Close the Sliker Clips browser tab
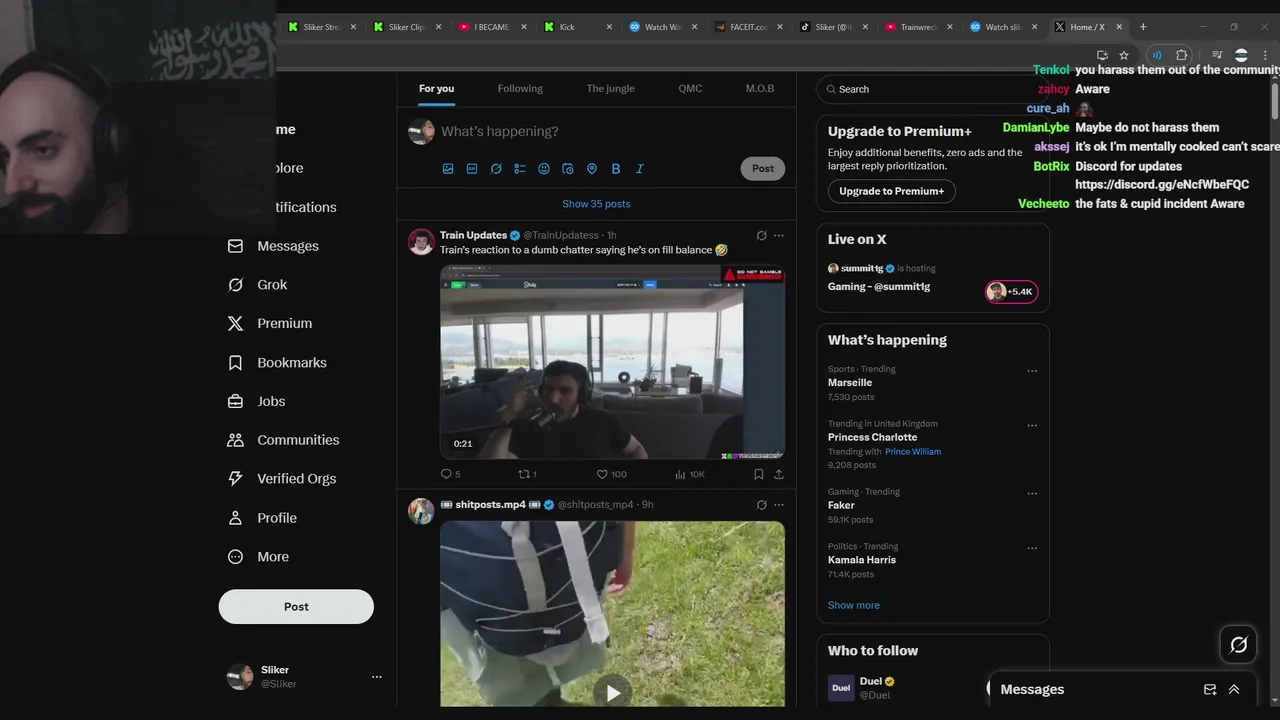 pyautogui.click(x=439, y=27)
